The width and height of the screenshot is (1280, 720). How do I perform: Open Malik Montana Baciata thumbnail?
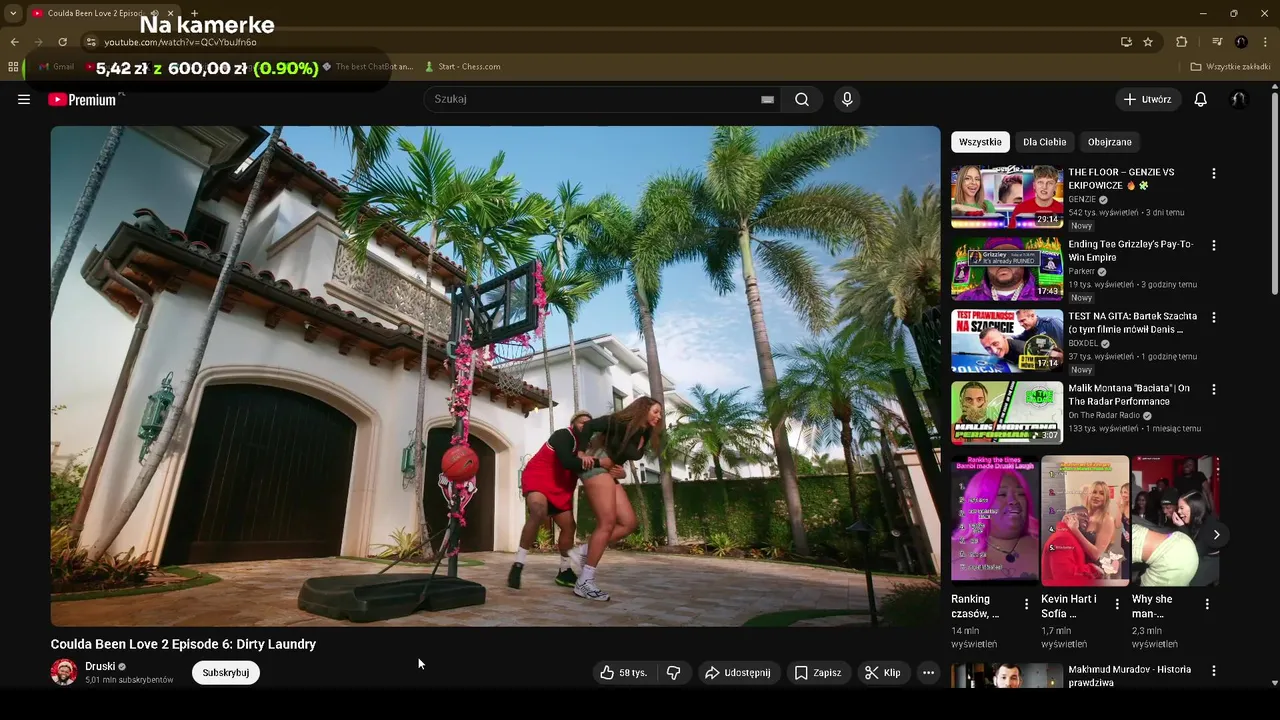[x=1007, y=413]
